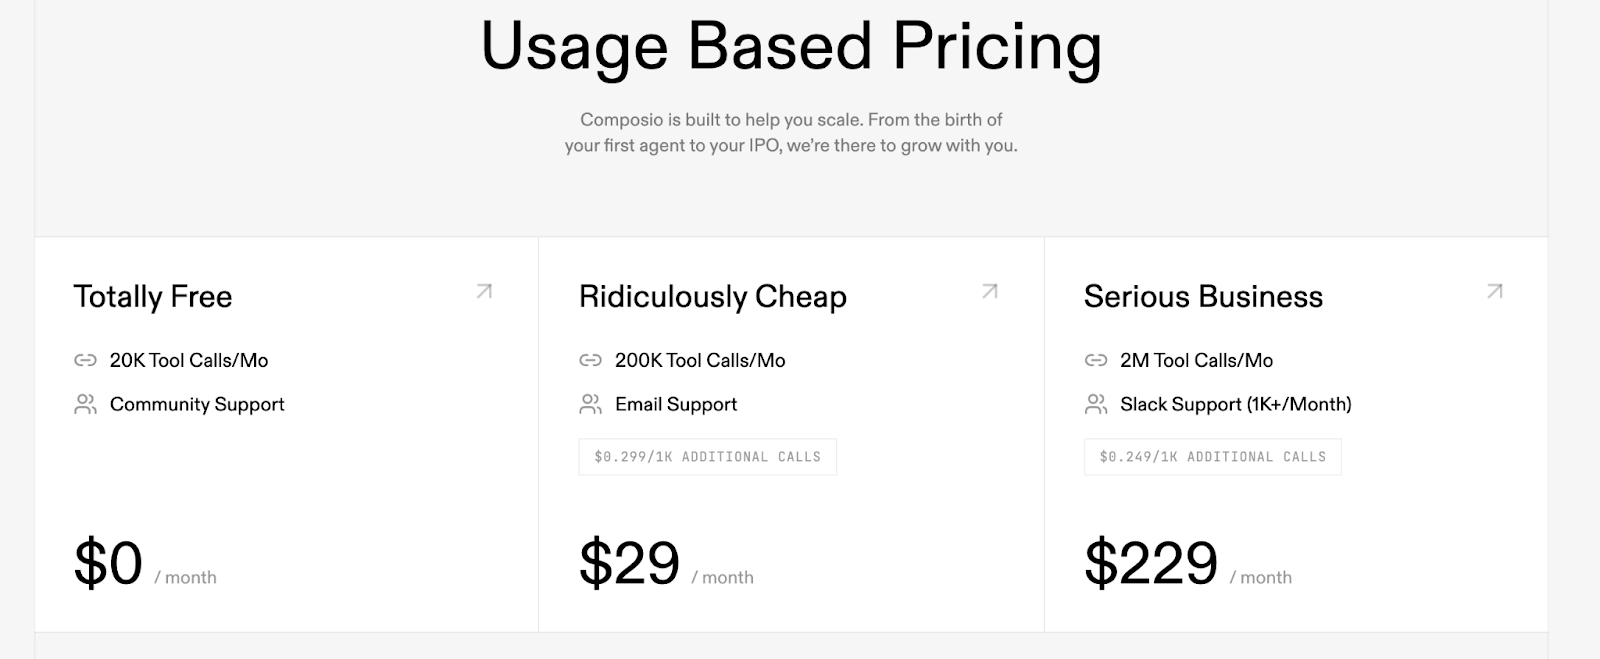Screen dimensions: 1600x659
Task: Click the Composio scale description paragraph
Action: [x=791, y=133]
